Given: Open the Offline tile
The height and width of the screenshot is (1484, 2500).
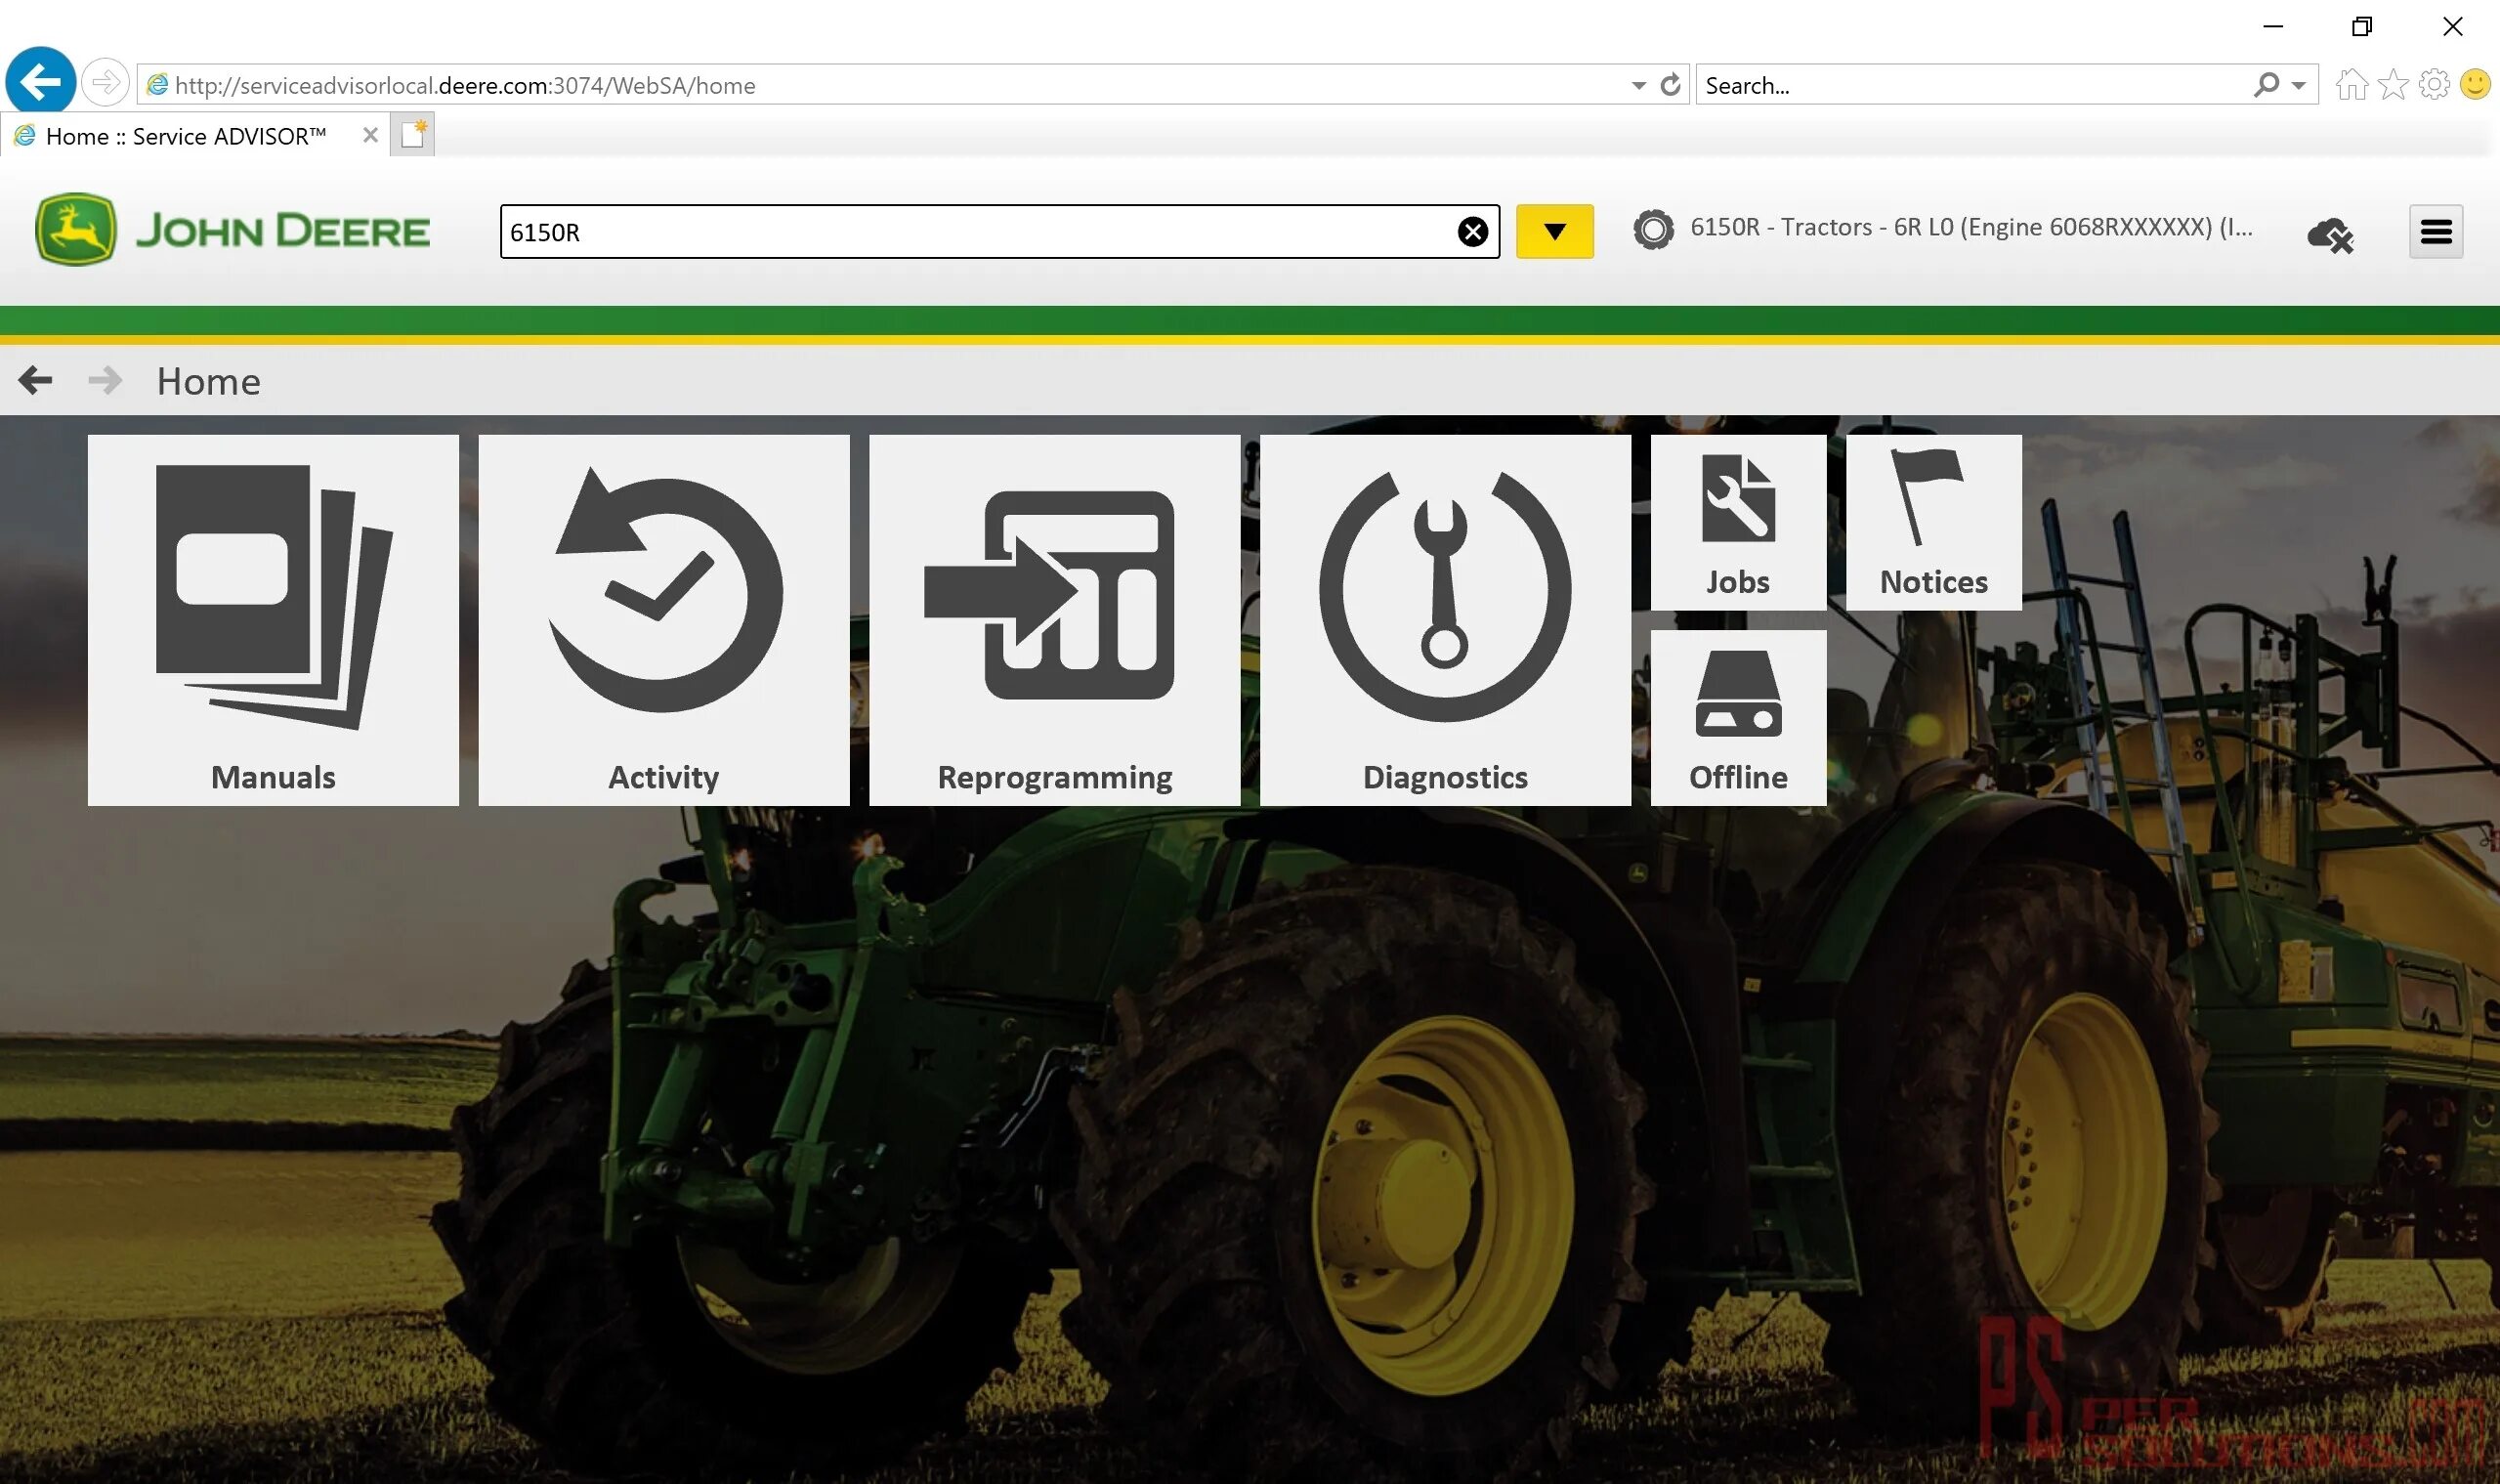Looking at the screenshot, I should (x=1738, y=718).
